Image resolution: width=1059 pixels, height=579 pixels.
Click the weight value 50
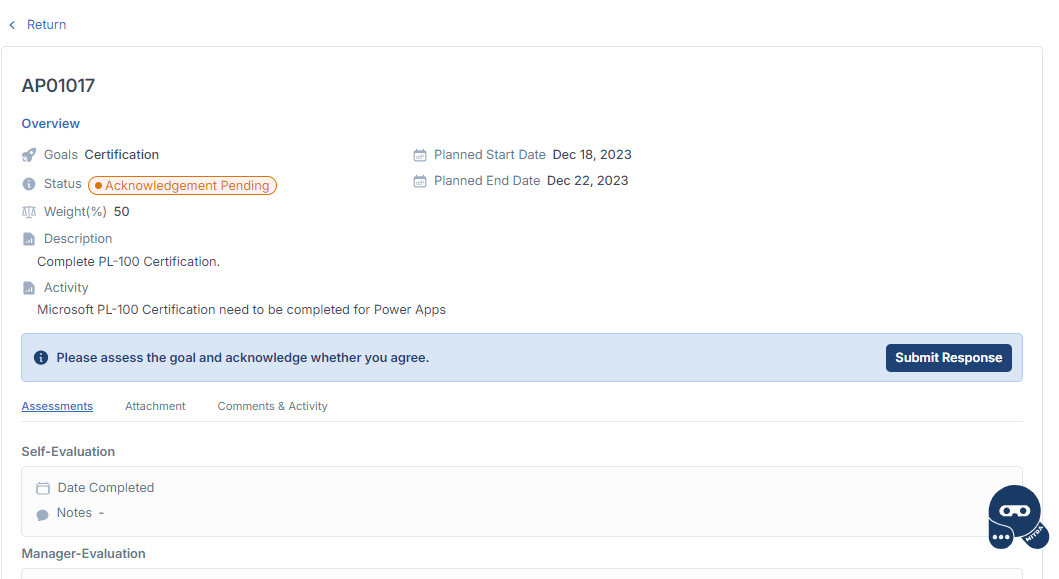coord(122,211)
